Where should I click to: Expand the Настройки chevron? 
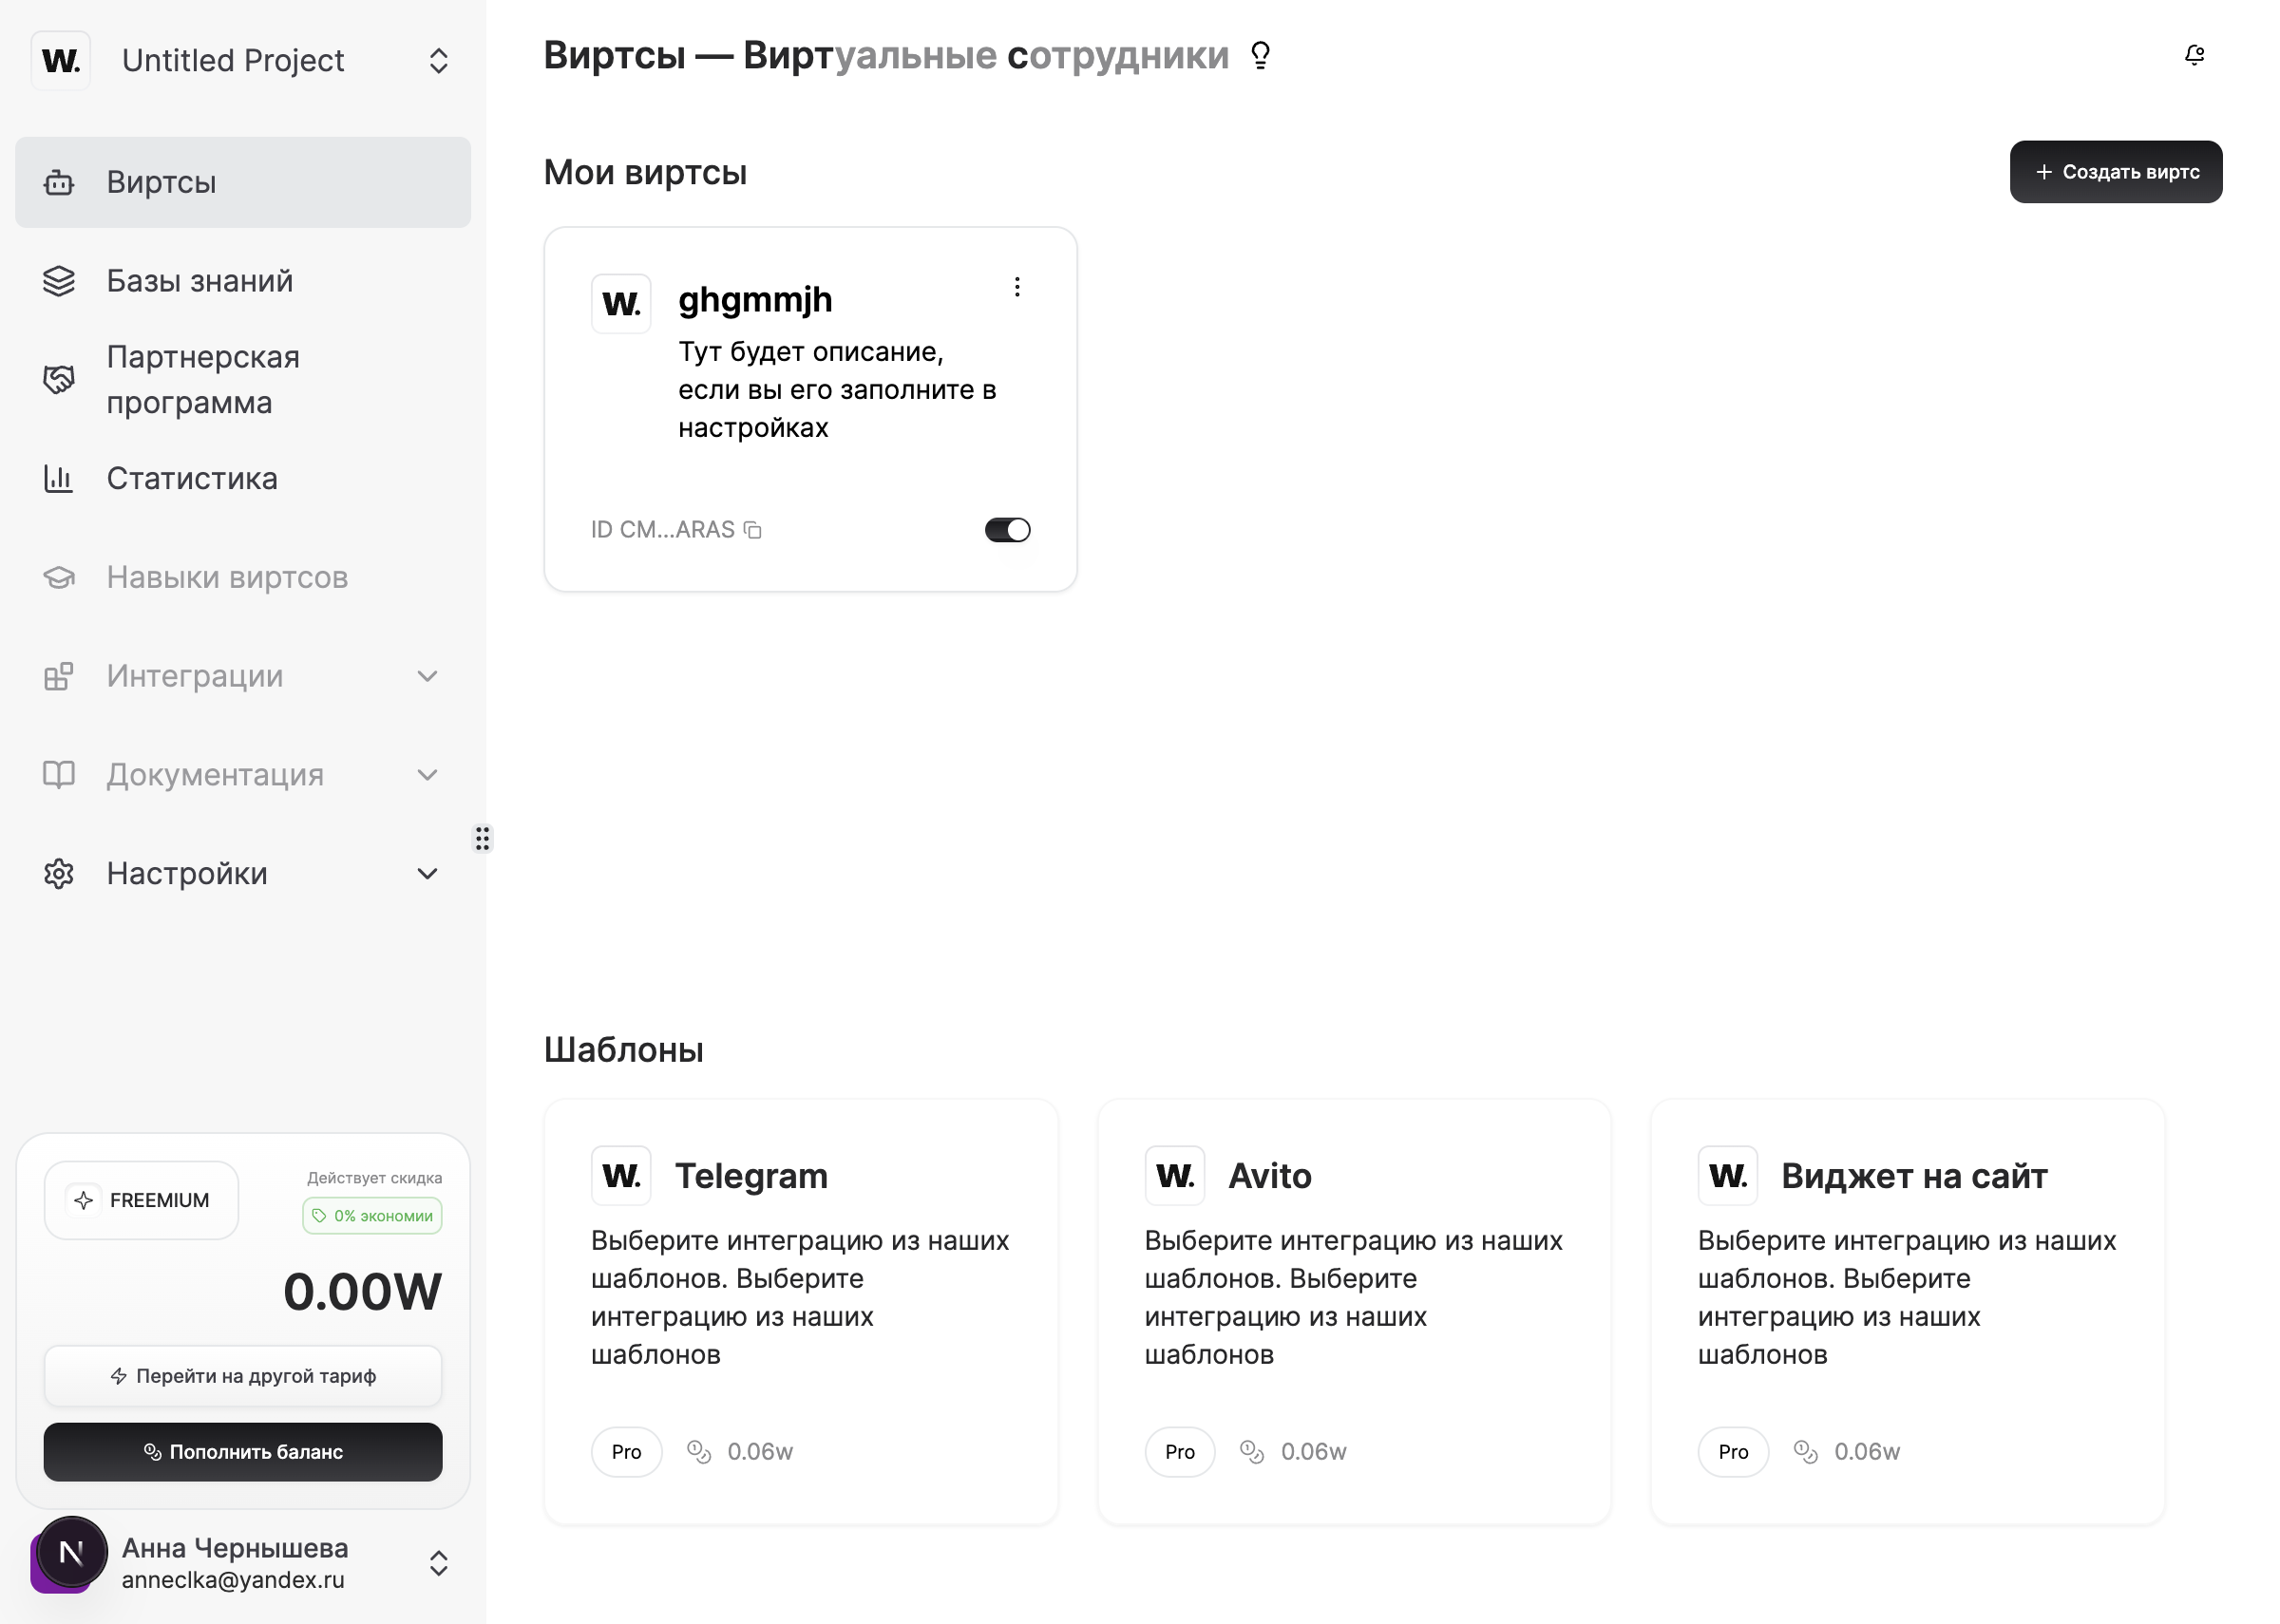click(427, 874)
